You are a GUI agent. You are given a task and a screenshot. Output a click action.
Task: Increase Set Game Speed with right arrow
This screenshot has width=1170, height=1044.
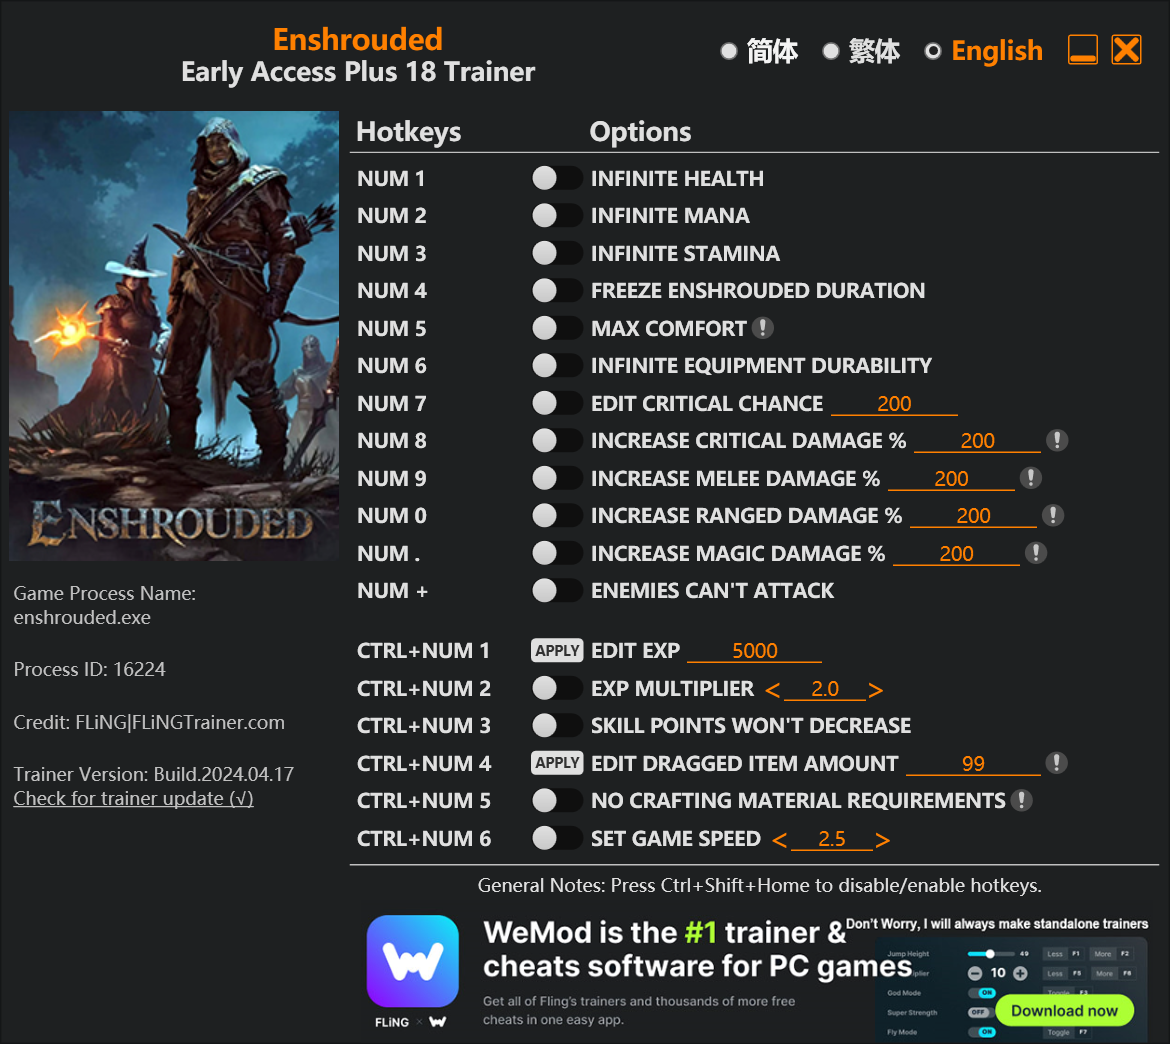coord(882,840)
